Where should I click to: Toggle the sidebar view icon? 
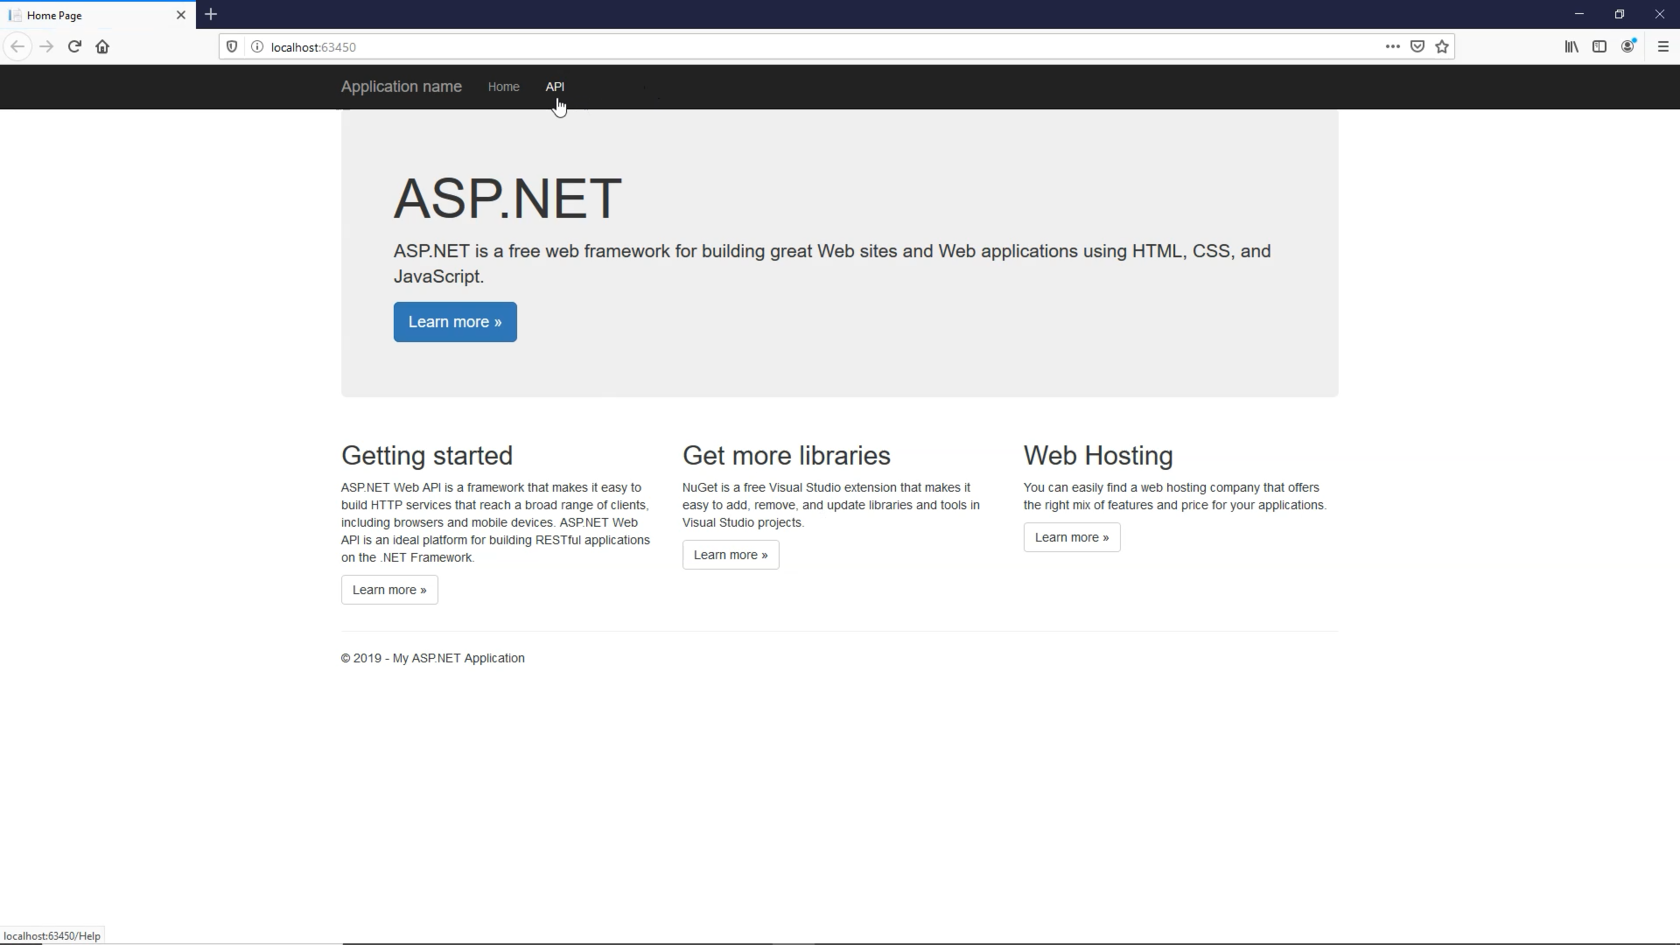pos(1599,47)
